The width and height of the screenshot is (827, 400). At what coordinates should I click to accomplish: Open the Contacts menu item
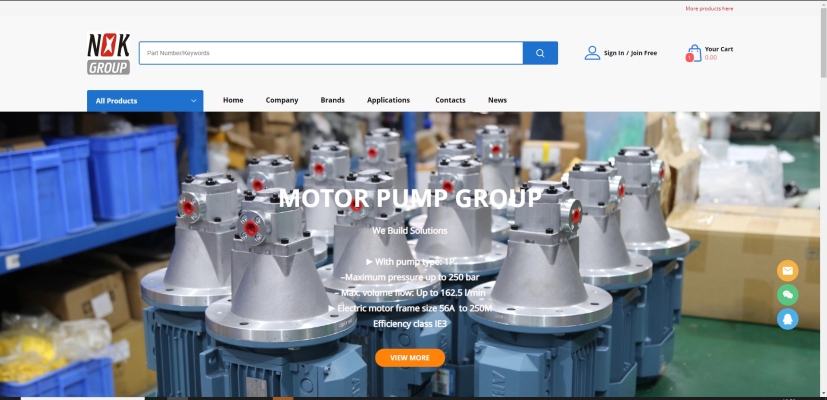click(x=450, y=100)
